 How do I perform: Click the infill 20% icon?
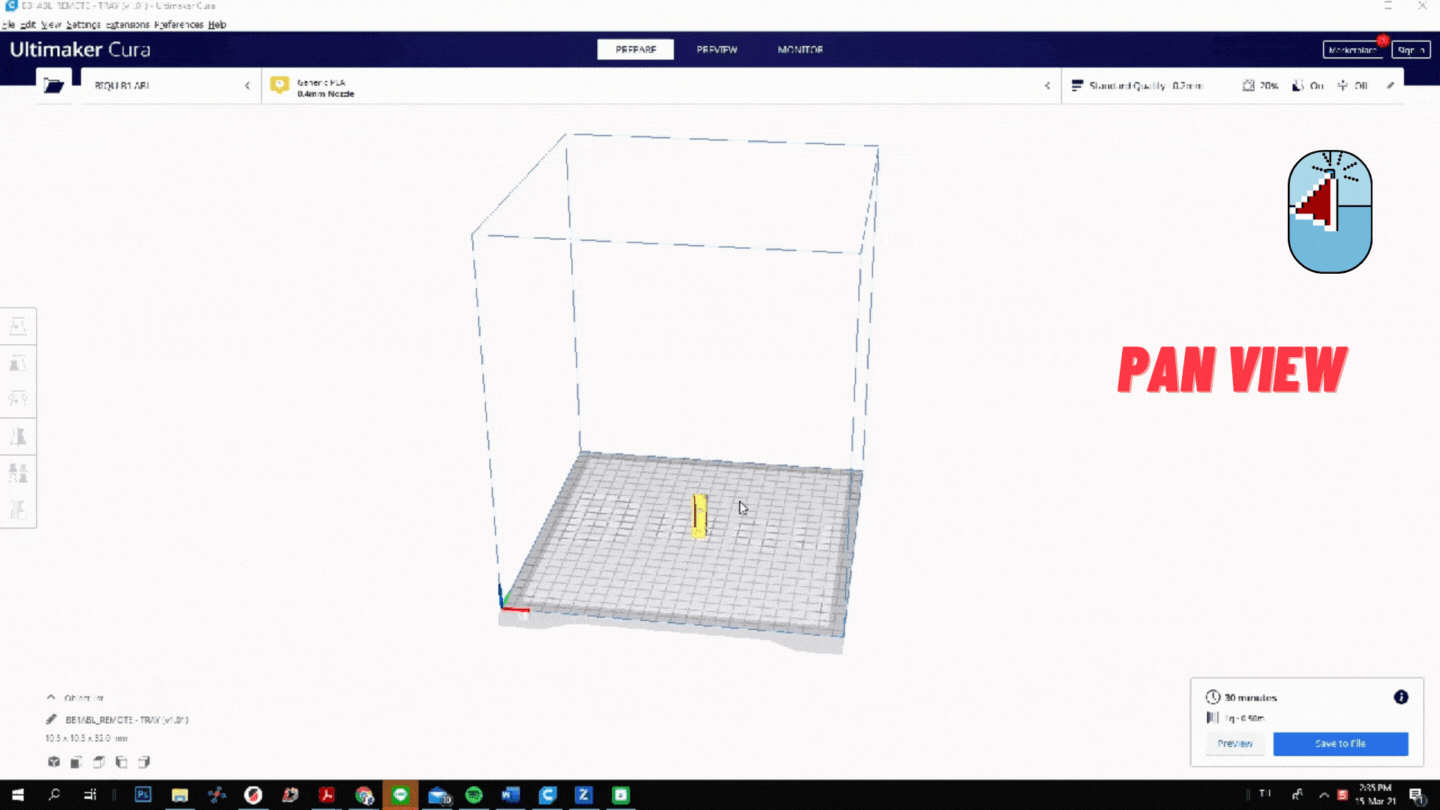point(1248,86)
